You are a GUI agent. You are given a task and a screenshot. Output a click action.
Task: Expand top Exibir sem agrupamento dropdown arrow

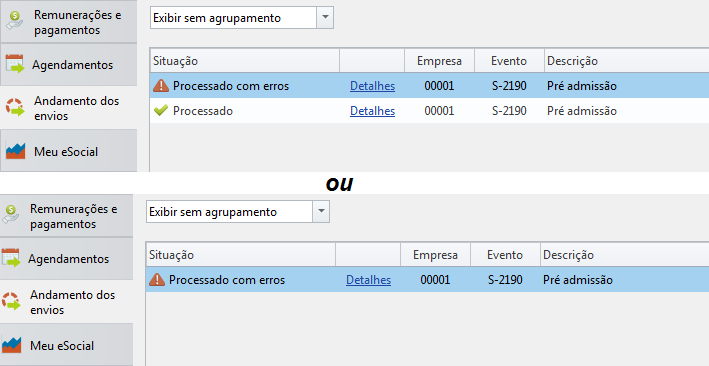point(325,18)
